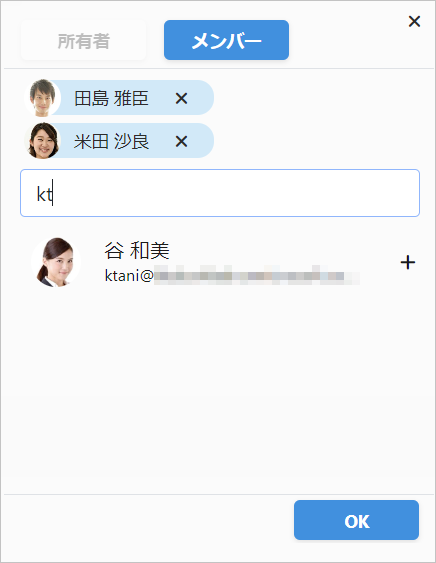The image size is (436, 563).
Task: Remove 米田 沙良 using its X icon
Action: [x=181, y=141]
